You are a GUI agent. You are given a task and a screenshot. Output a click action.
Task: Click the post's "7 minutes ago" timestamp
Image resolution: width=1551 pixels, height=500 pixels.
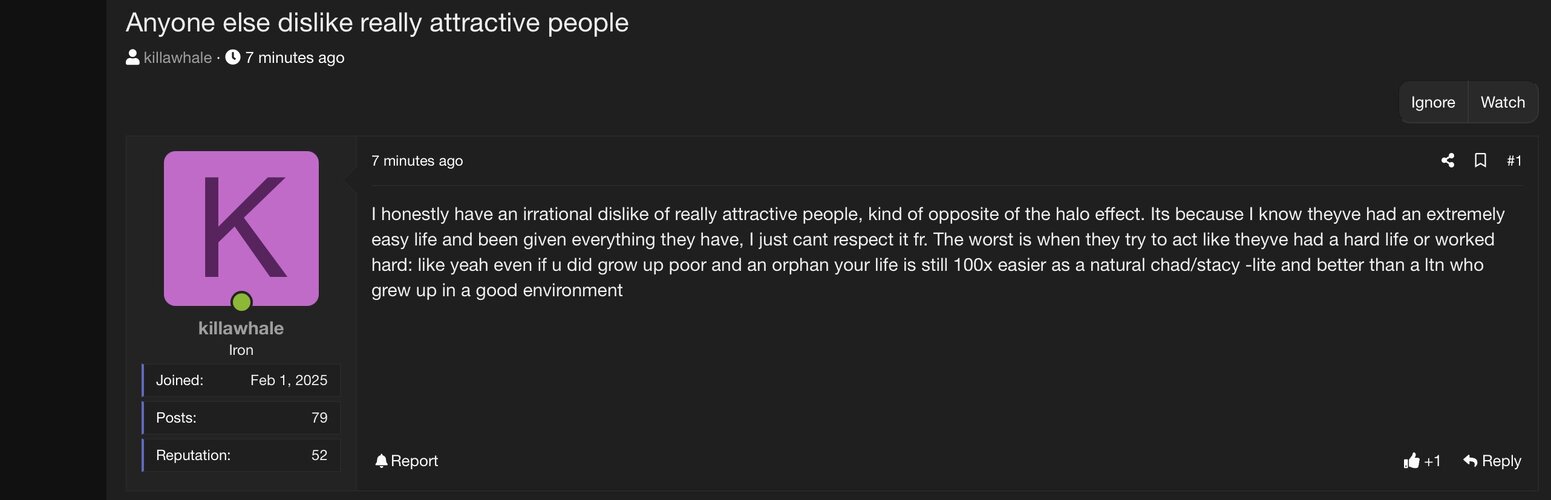pyautogui.click(x=417, y=161)
